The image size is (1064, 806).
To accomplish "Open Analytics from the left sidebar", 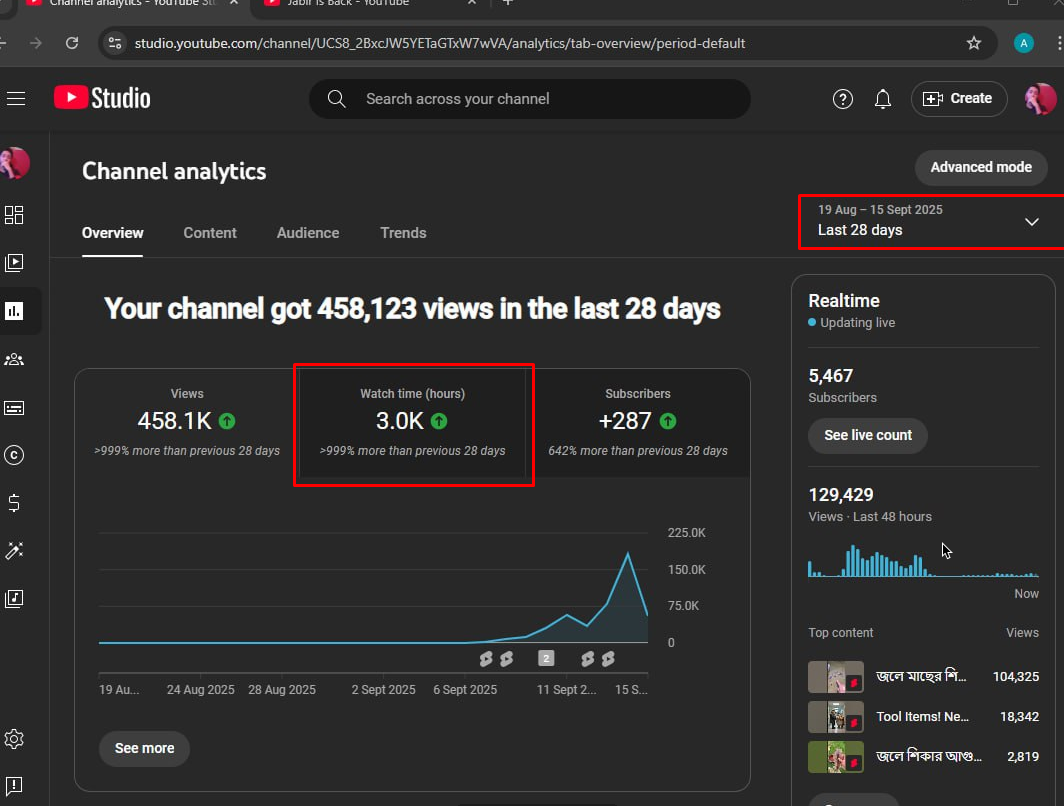I will pyautogui.click(x=15, y=310).
